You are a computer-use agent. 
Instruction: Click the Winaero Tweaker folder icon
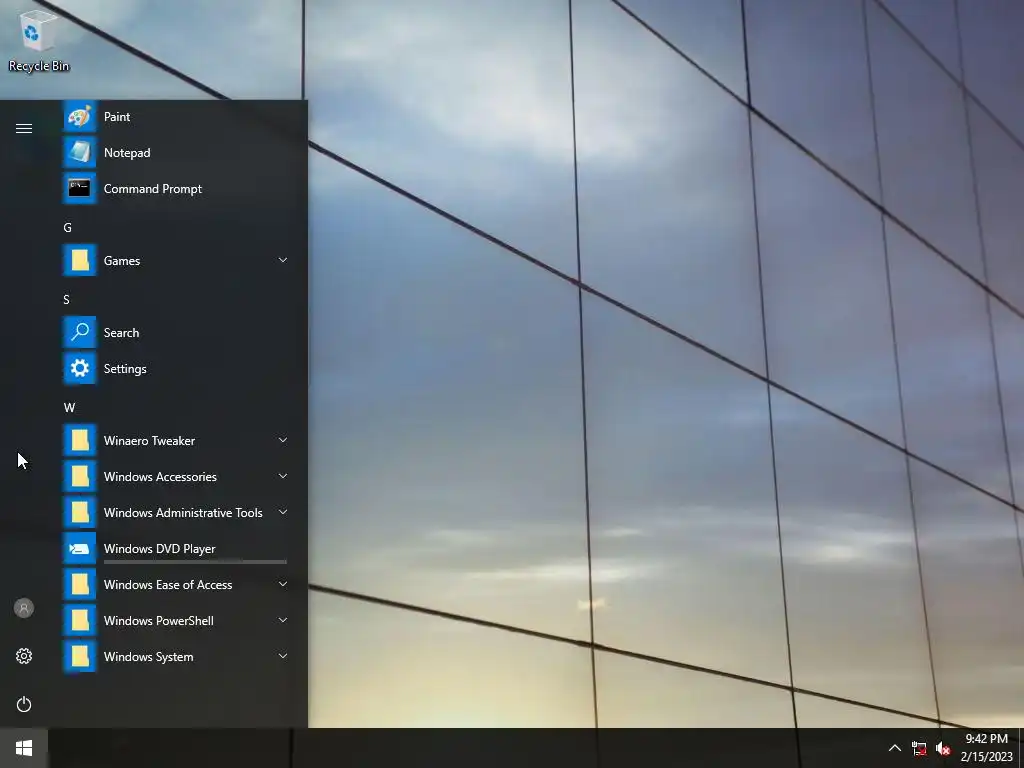click(80, 441)
